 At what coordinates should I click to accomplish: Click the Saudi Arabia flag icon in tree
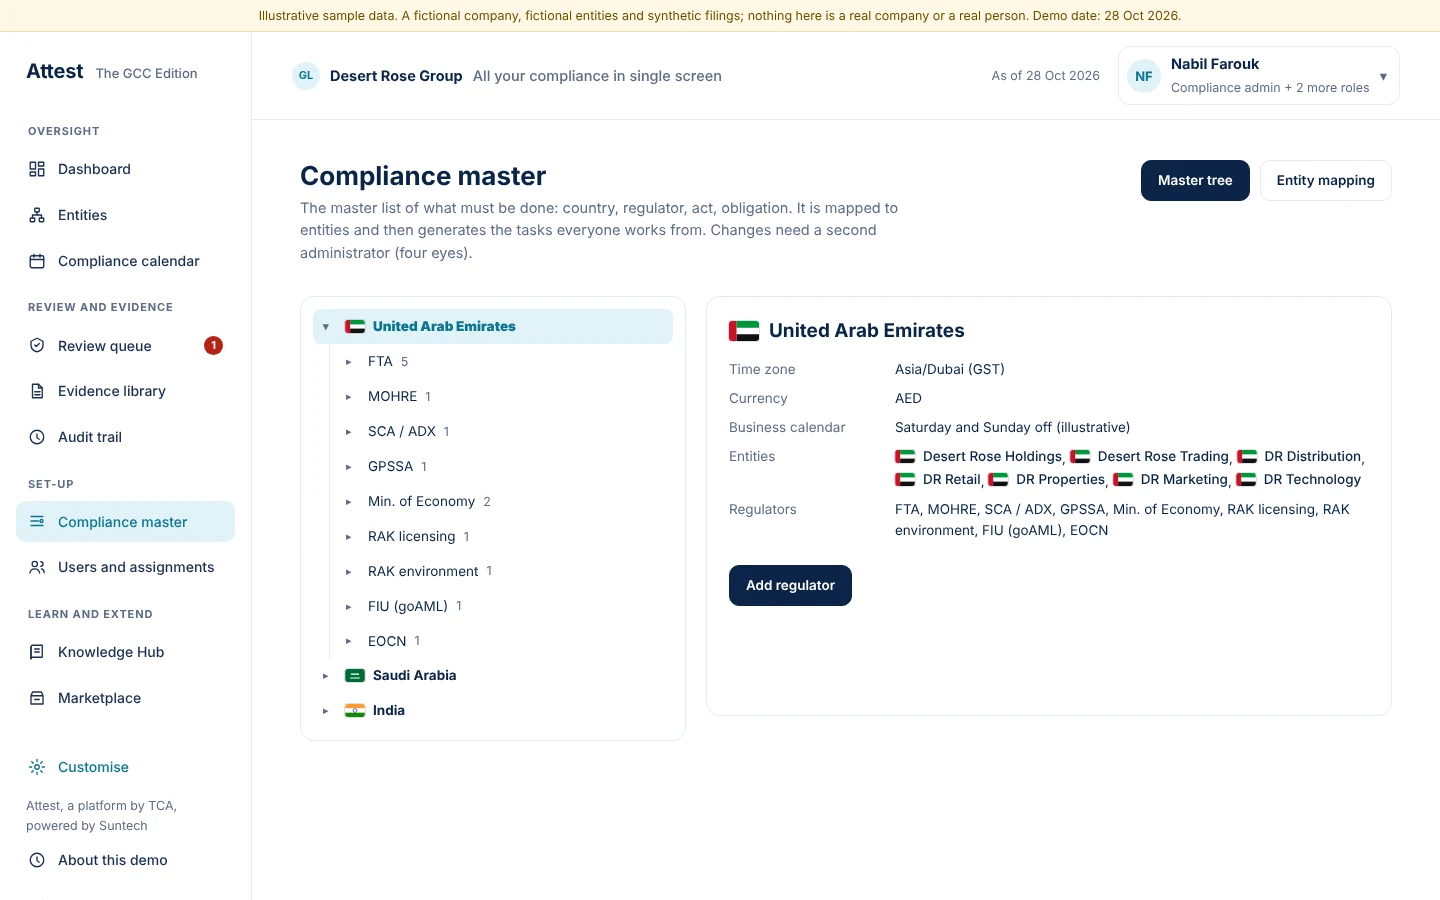355,676
